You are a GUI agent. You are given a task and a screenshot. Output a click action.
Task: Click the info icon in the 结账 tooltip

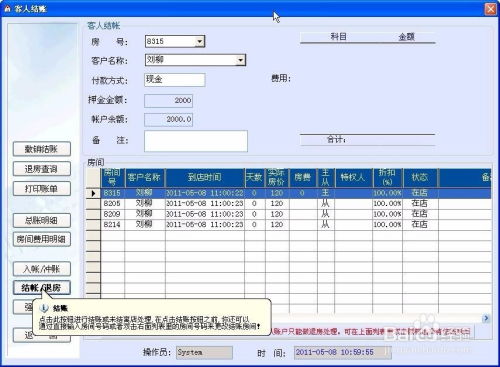44,308
